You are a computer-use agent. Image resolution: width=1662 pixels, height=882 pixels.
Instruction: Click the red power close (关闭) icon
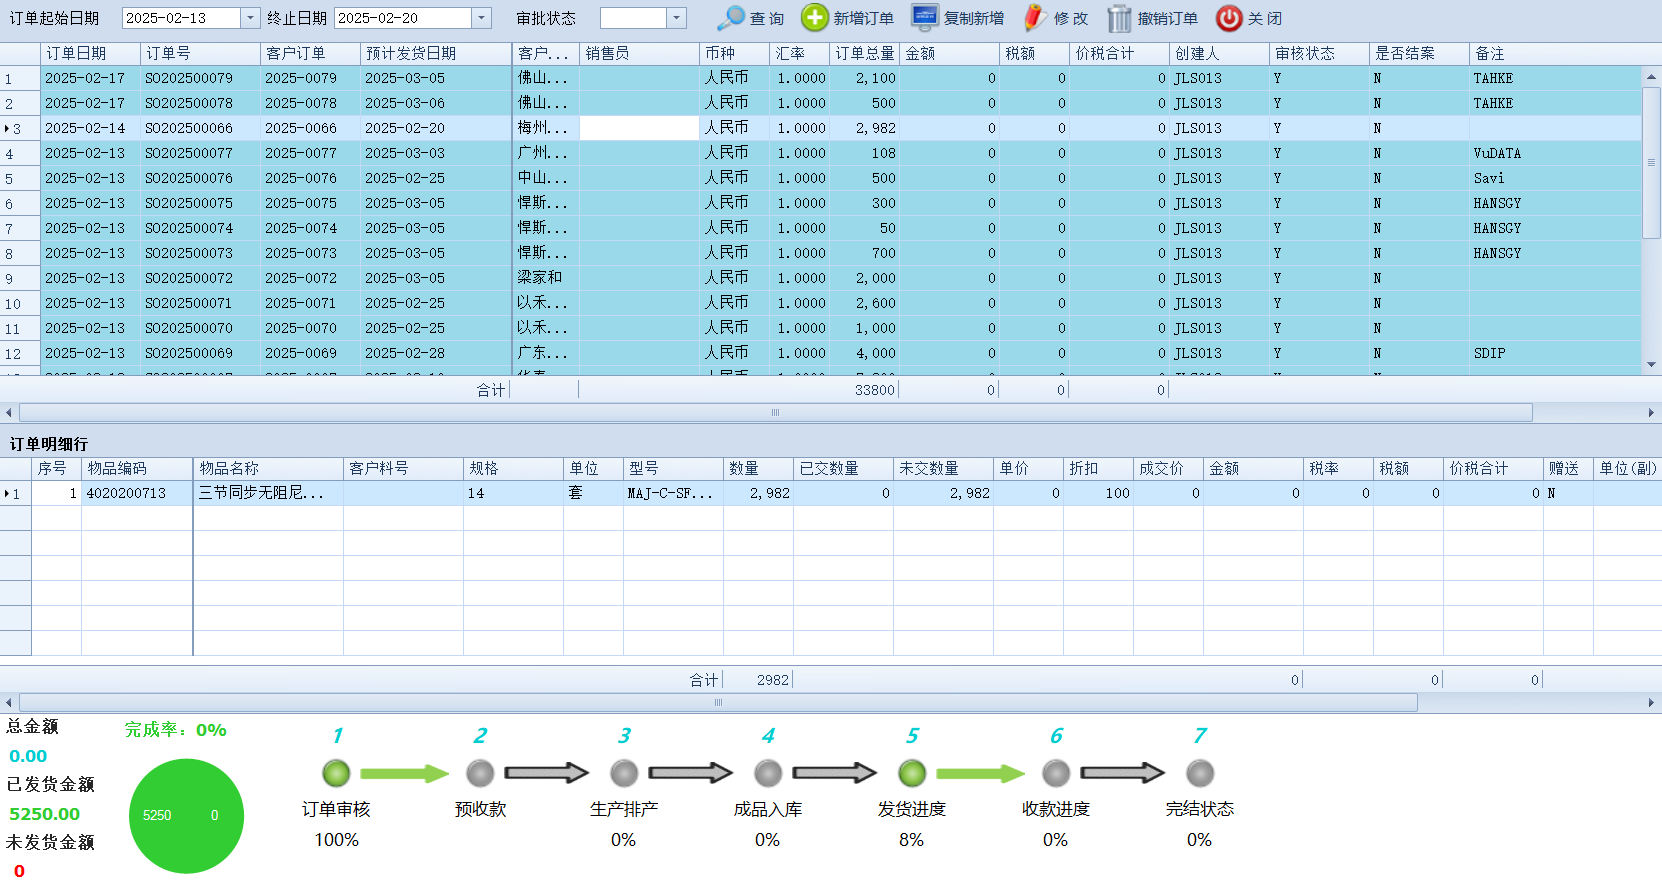pos(1229,18)
